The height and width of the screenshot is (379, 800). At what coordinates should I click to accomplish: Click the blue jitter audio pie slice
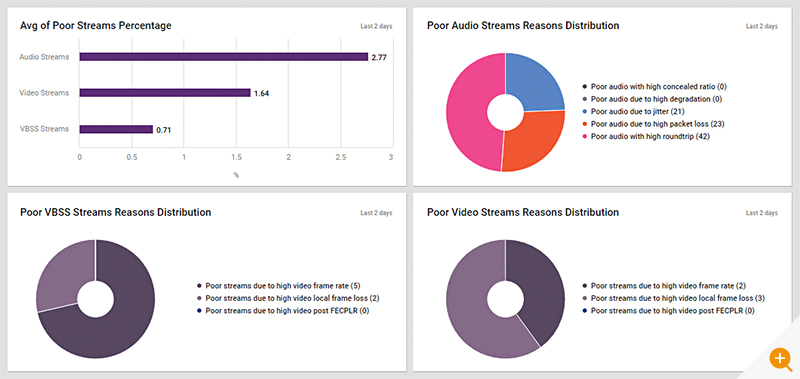(536, 82)
